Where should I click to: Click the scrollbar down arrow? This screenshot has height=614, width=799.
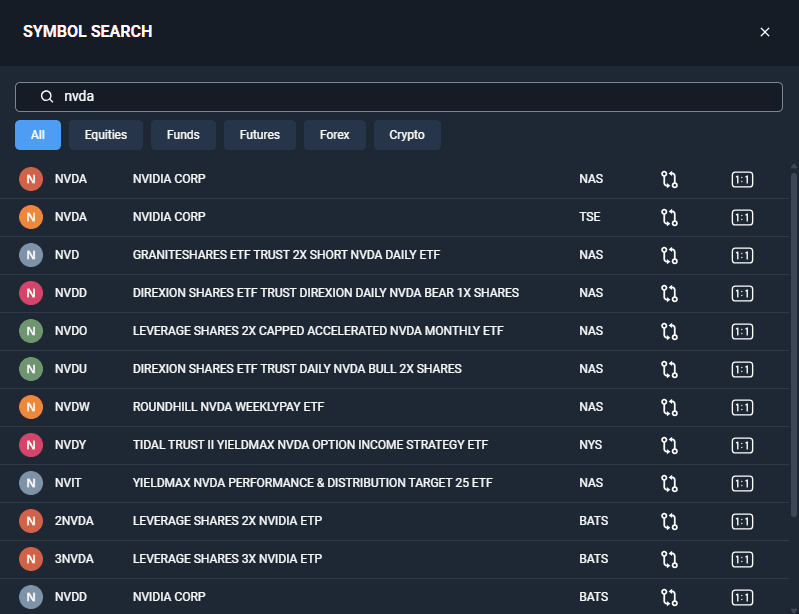coord(793,610)
